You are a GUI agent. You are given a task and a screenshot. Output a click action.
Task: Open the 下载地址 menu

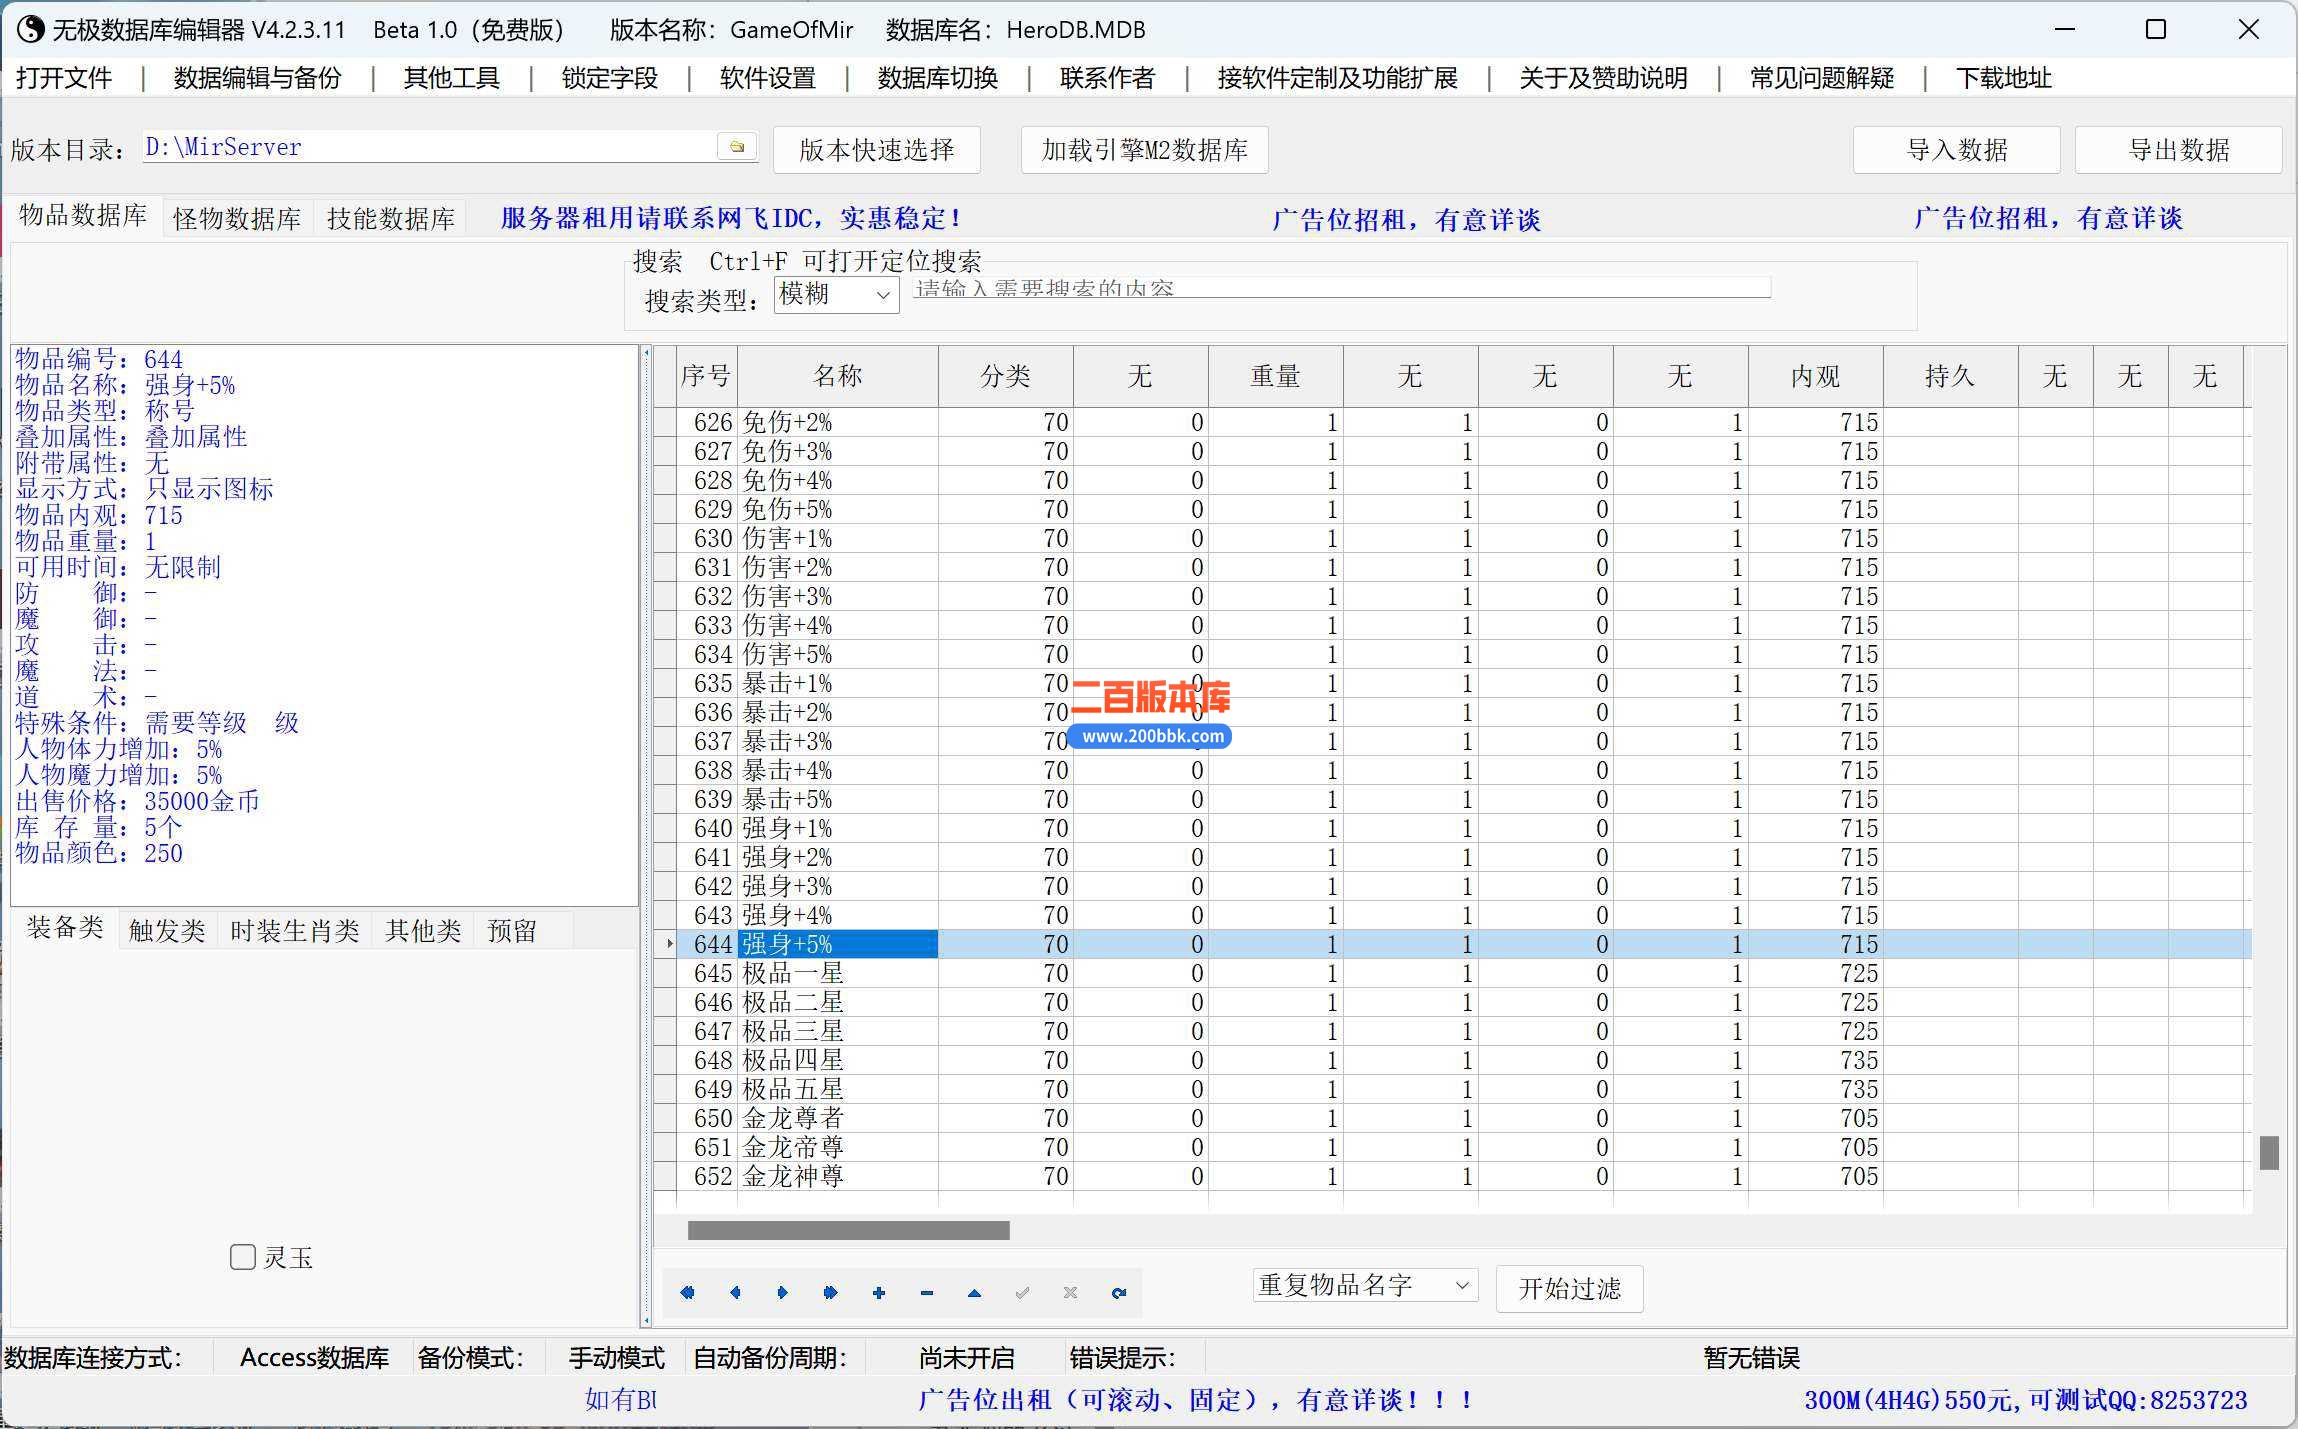(x=2003, y=78)
